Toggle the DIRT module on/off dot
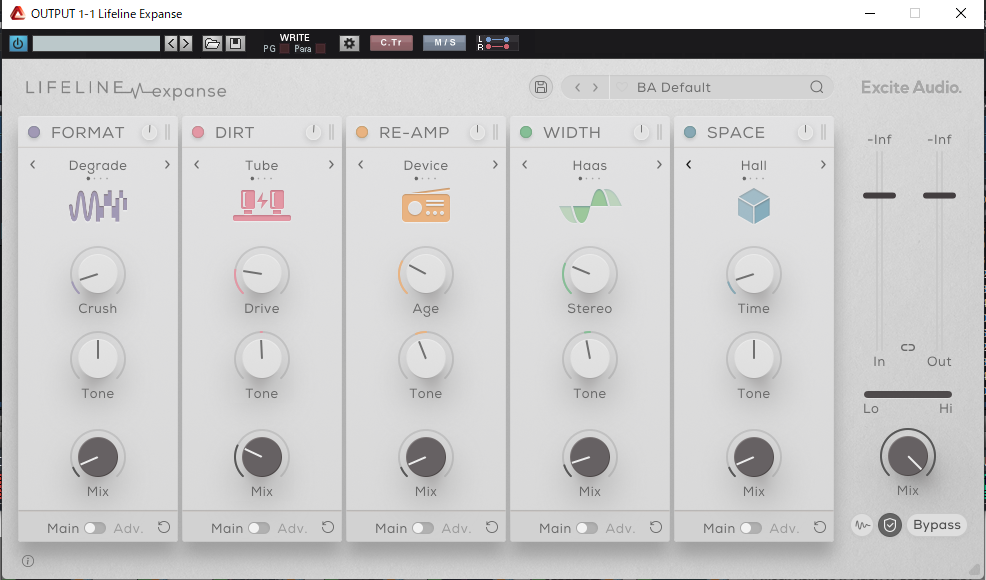 click(197, 132)
